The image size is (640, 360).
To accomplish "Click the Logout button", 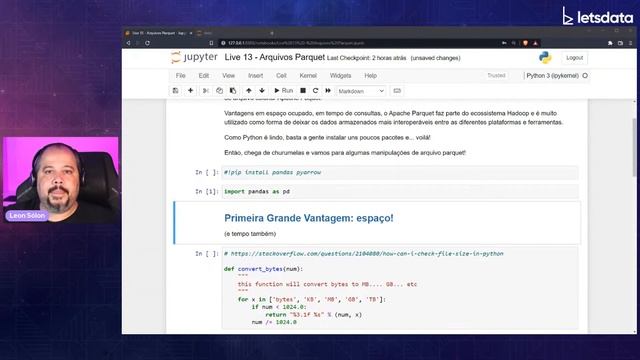I will tap(574, 58).
